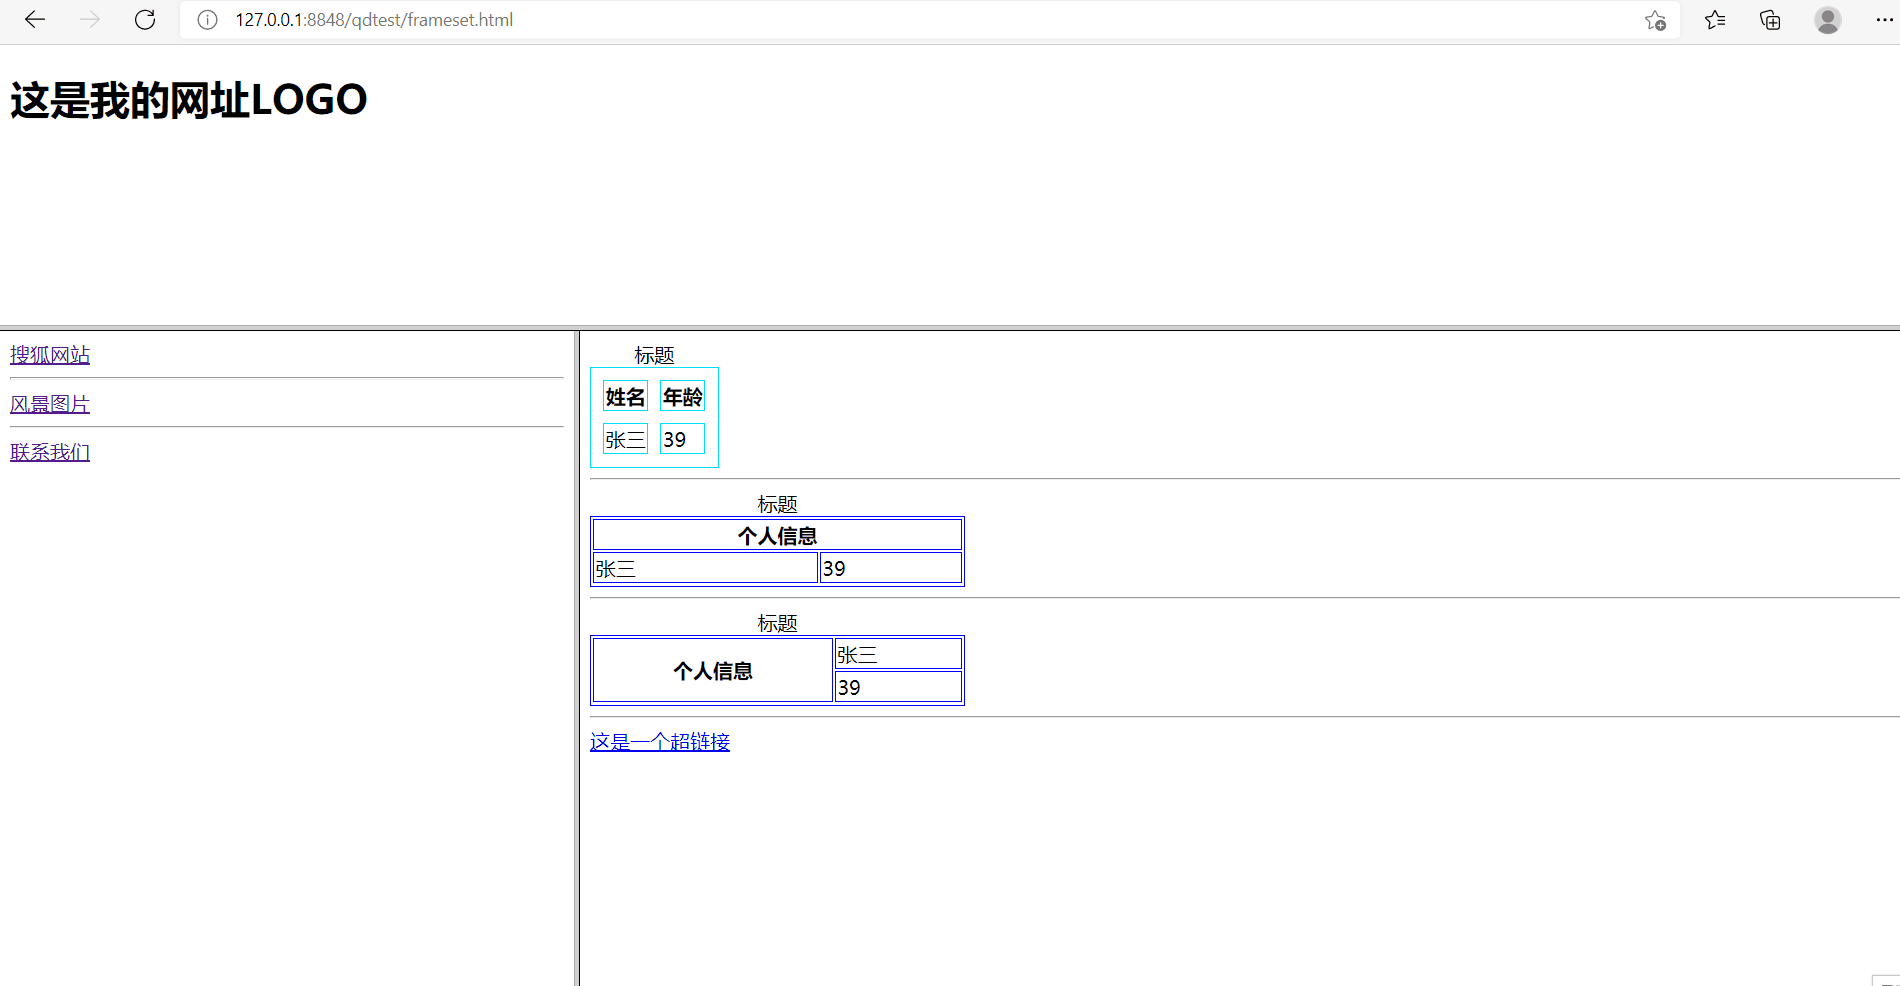Click 39 cell beside the tall 个人信息 cell
Viewport: 1900px width, 986px height.
[898, 687]
